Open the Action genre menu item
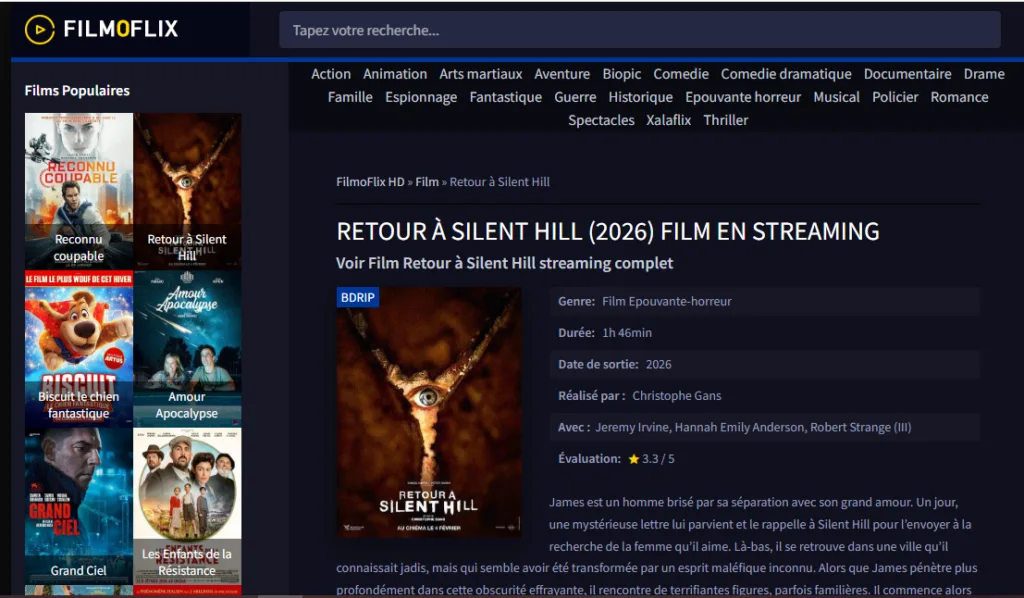 331,74
